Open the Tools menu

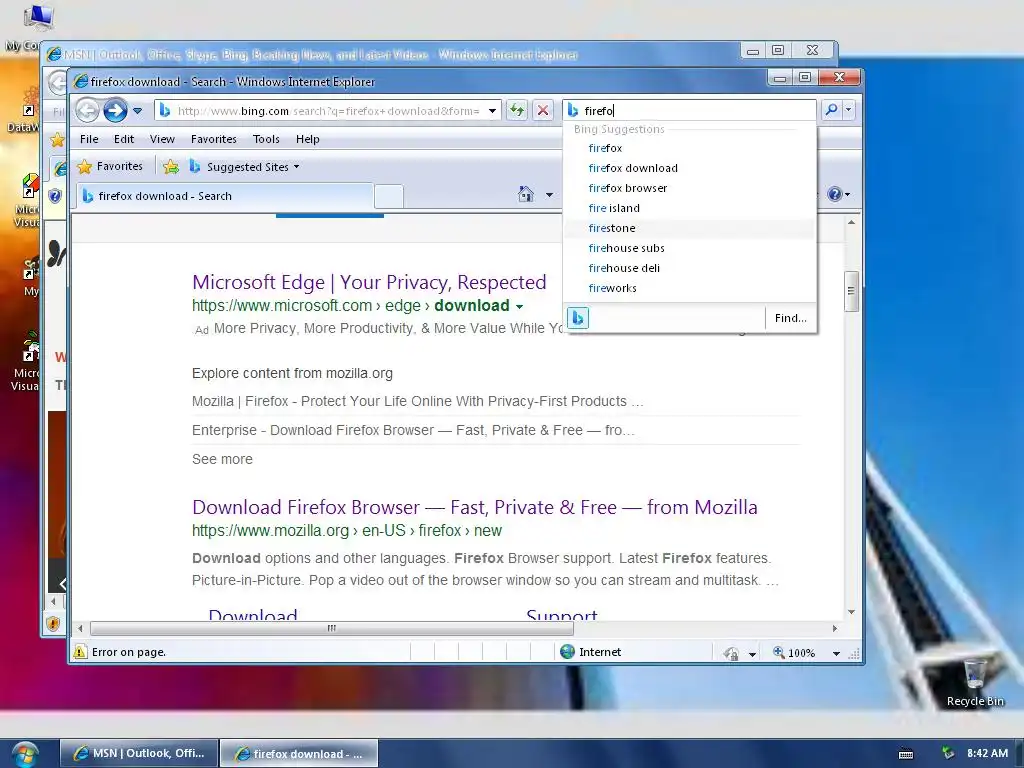tap(266, 139)
